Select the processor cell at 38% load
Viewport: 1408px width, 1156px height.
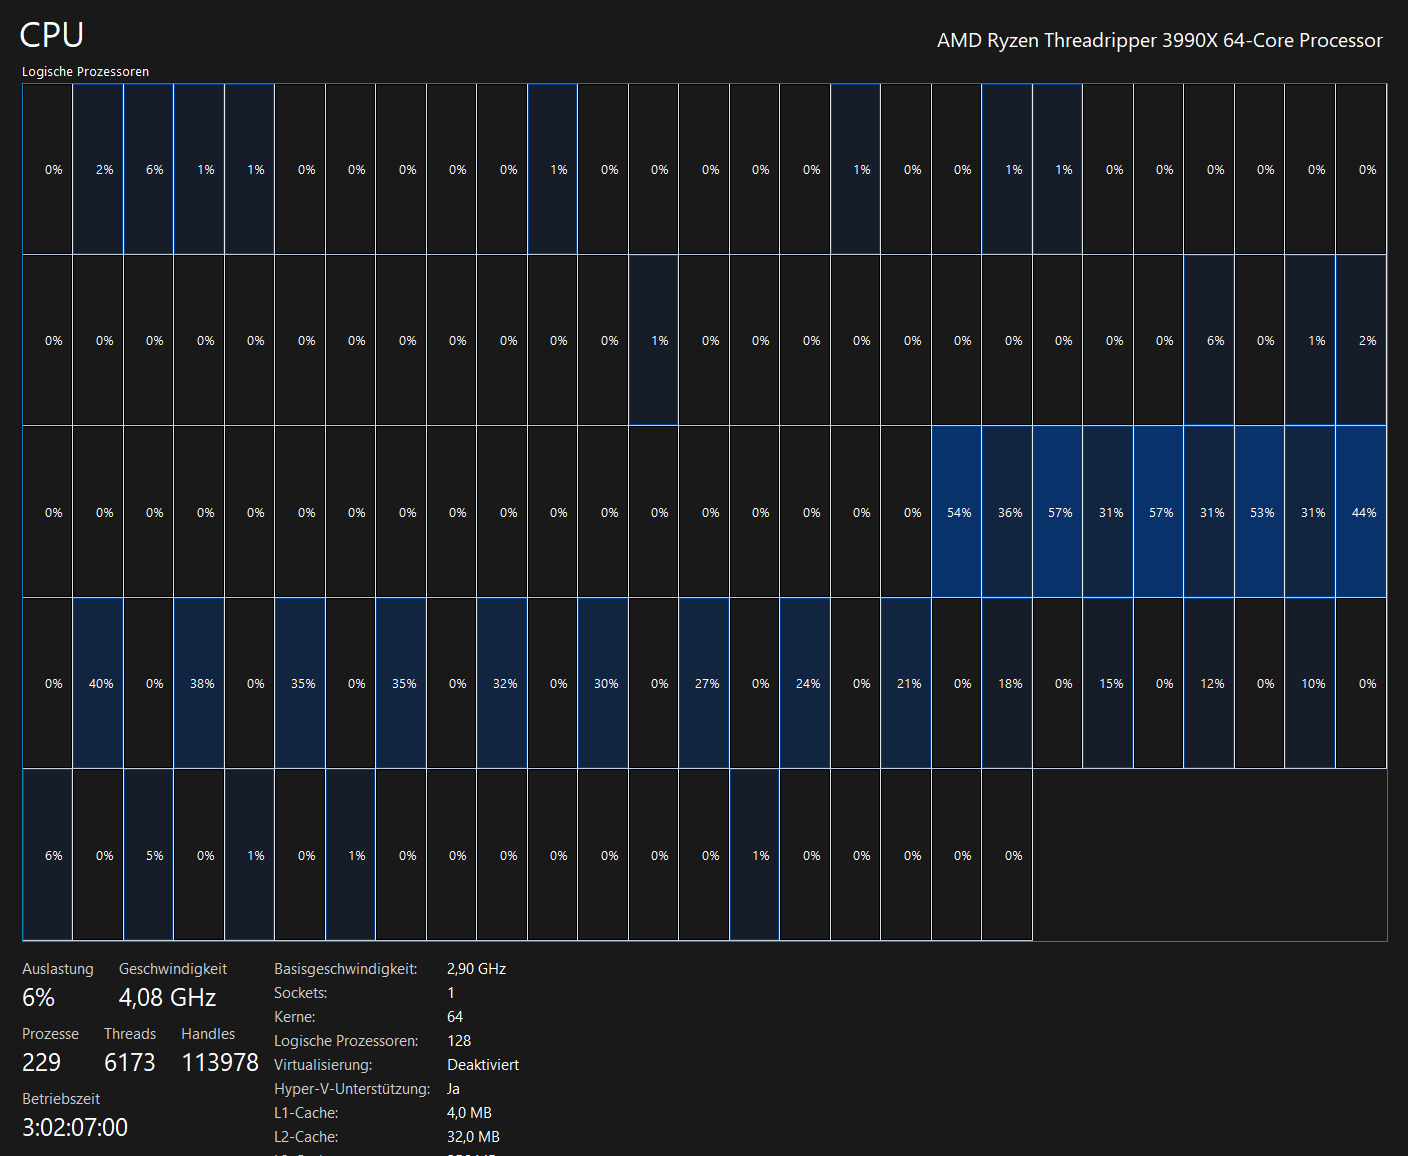pyautogui.click(x=200, y=684)
